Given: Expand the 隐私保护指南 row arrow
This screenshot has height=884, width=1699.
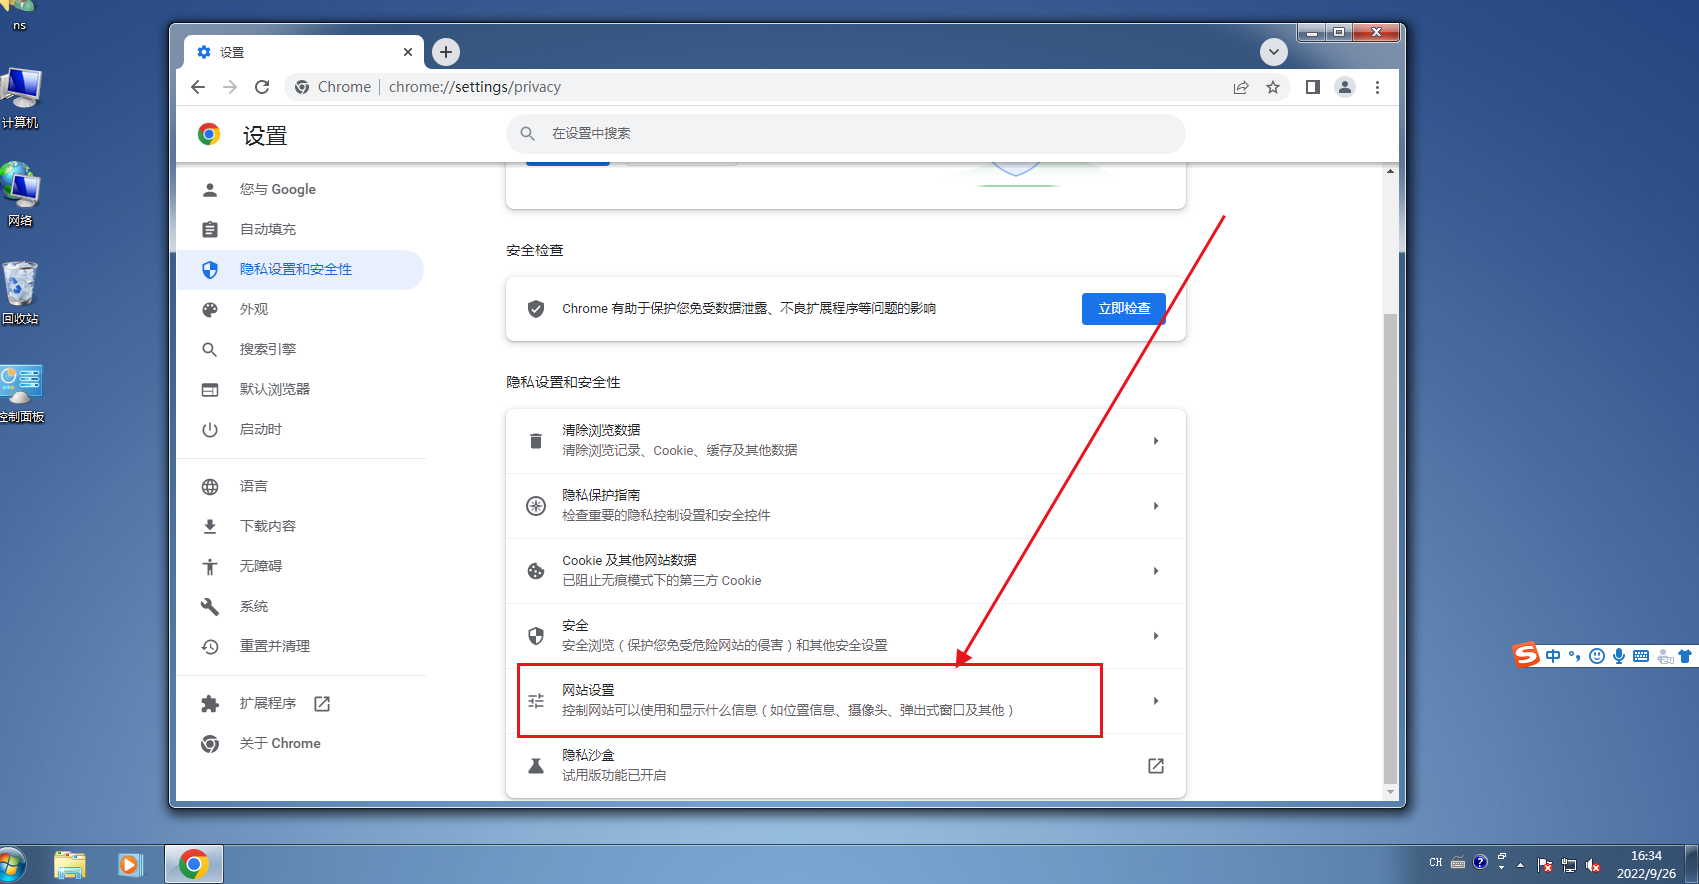Looking at the screenshot, I should pyautogui.click(x=1156, y=506).
